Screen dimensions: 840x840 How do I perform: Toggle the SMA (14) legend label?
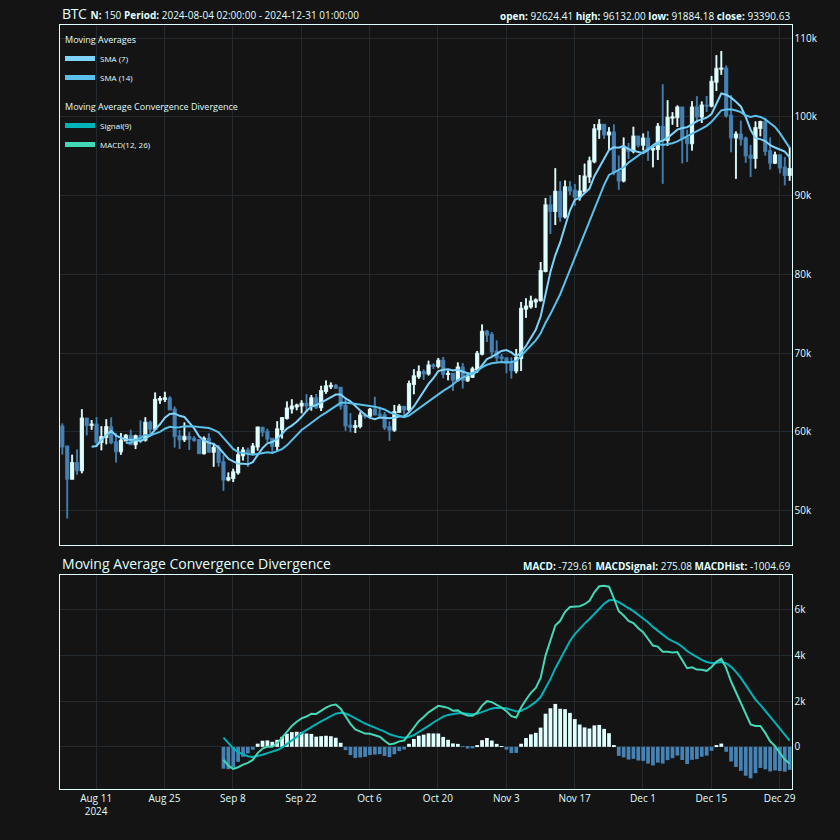pos(116,78)
